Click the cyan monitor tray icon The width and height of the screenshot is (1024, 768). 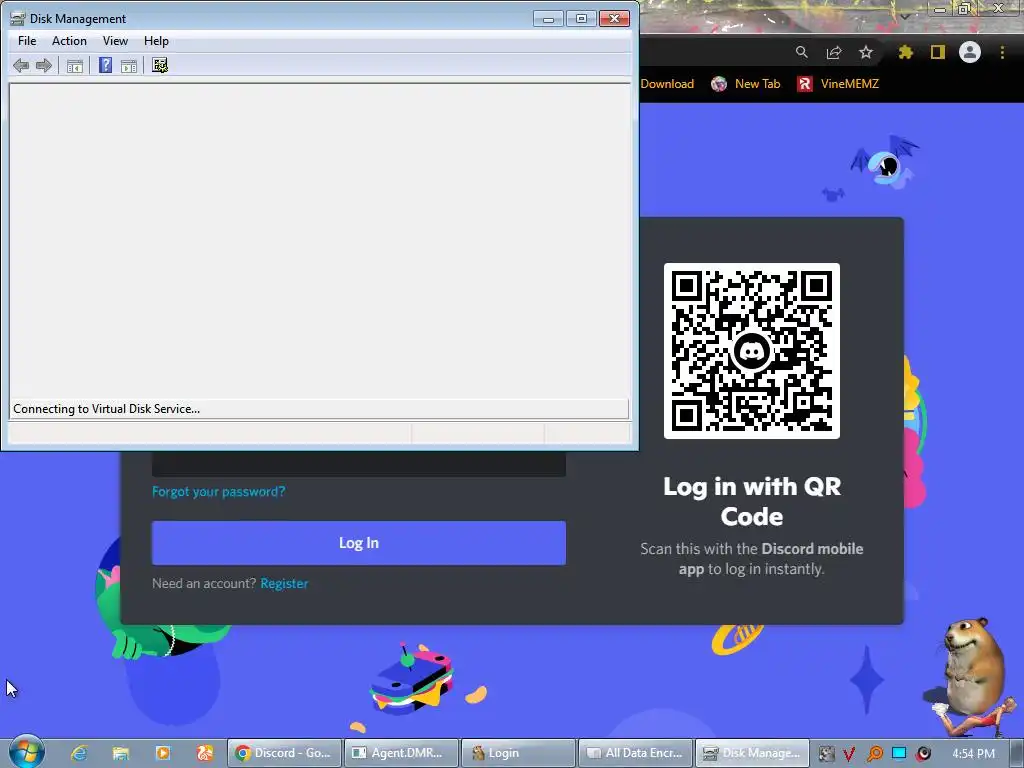point(899,754)
